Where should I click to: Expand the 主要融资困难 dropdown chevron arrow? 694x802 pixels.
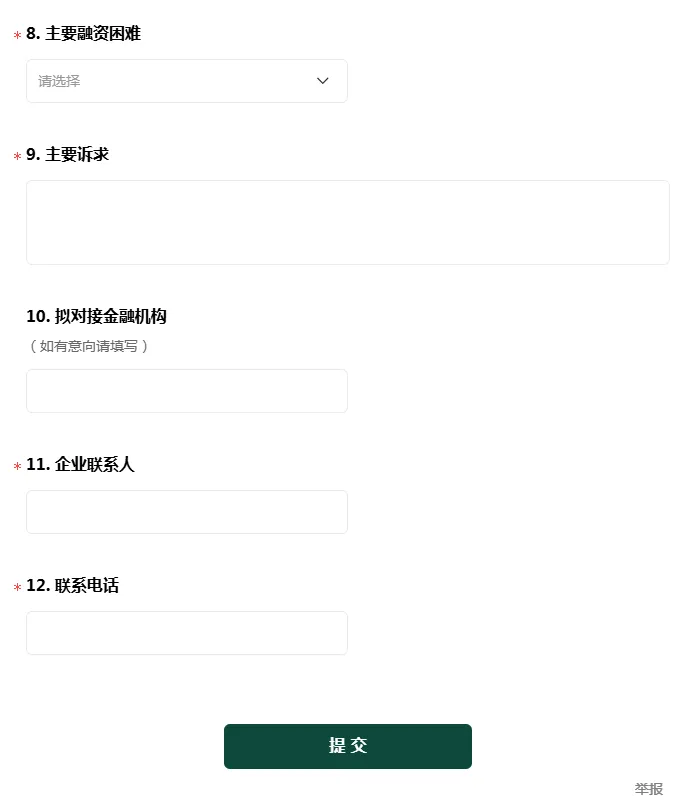click(x=322, y=81)
